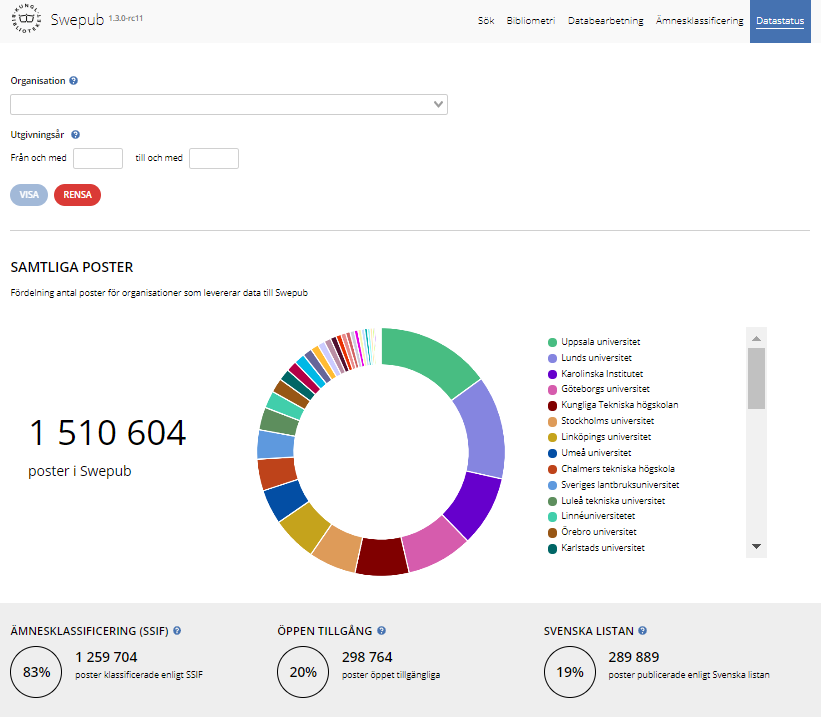Toggle Umeå universitet legend entry
Viewport: 821px width, 719px height.
[590, 453]
